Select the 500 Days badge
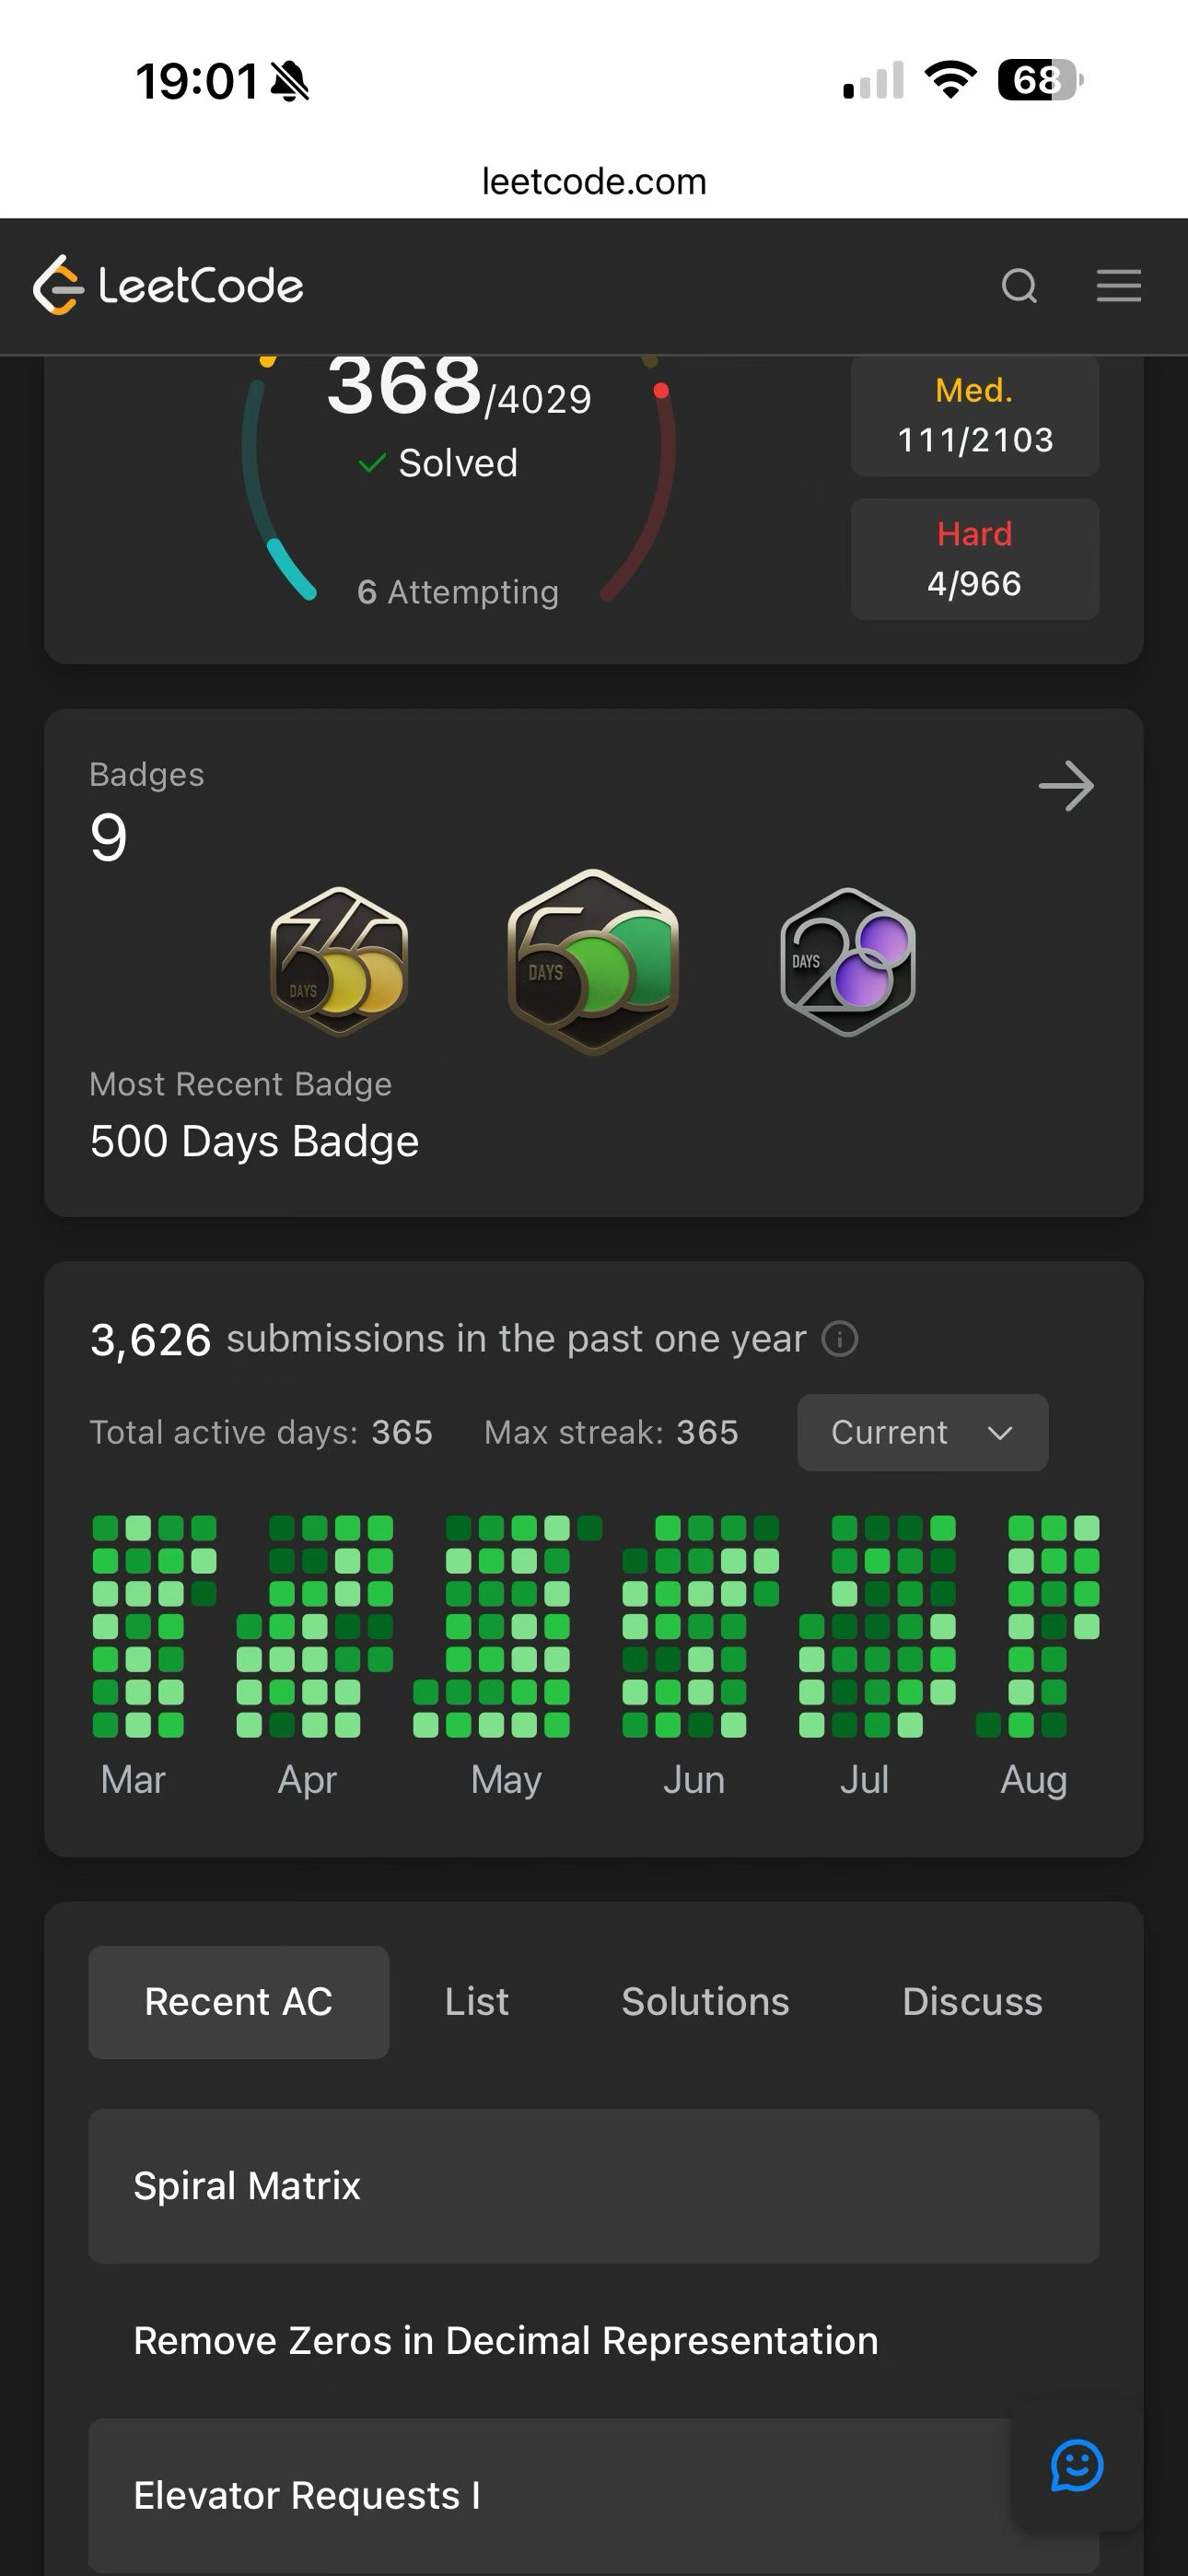The image size is (1188, 2576). point(593,962)
